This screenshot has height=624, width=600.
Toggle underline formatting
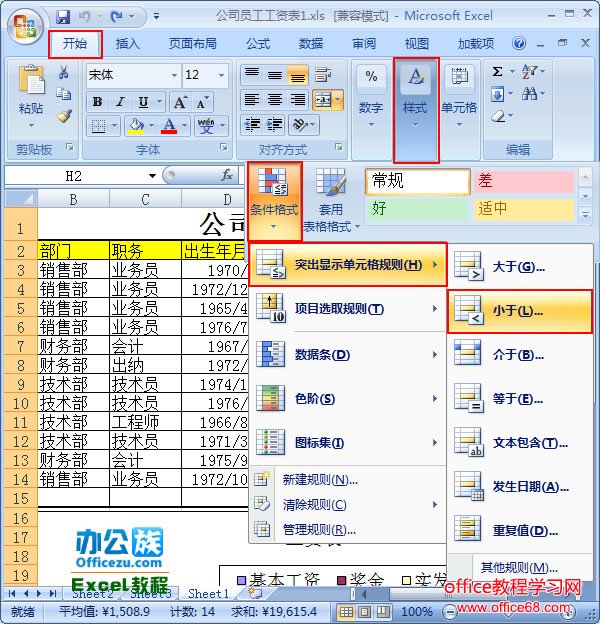[143, 102]
